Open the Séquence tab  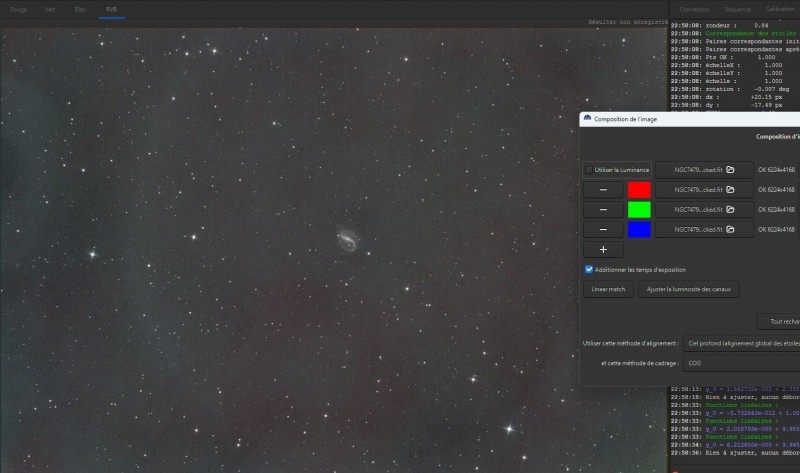pos(737,9)
